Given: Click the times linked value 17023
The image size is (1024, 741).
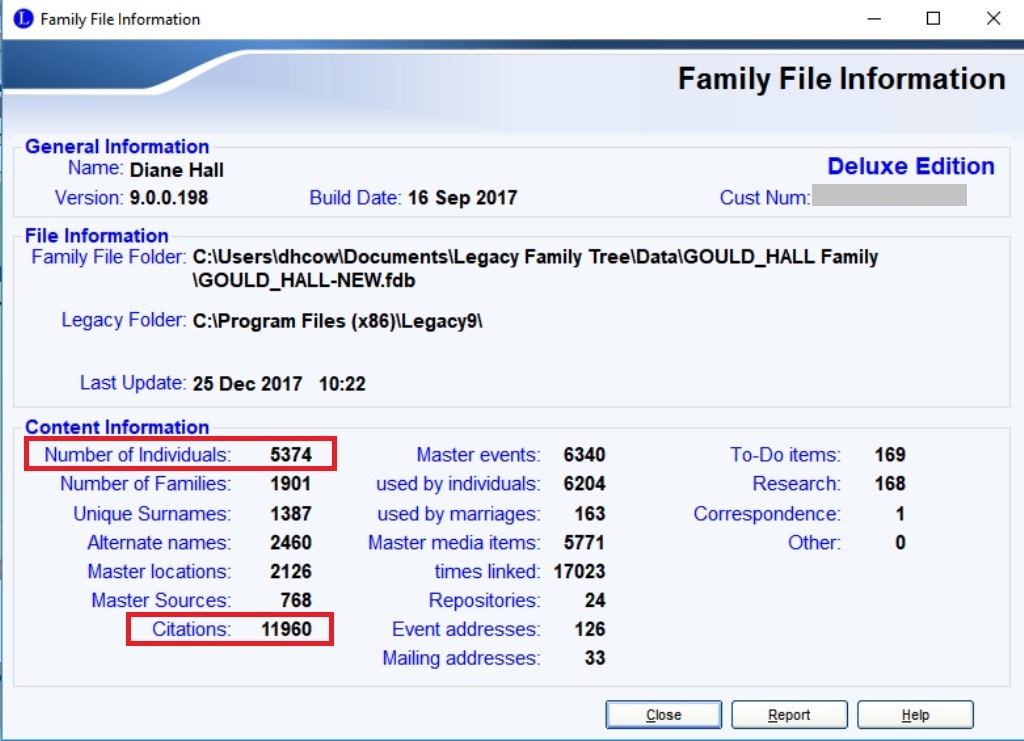Looking at the screenshot, I should pos(580,571).
